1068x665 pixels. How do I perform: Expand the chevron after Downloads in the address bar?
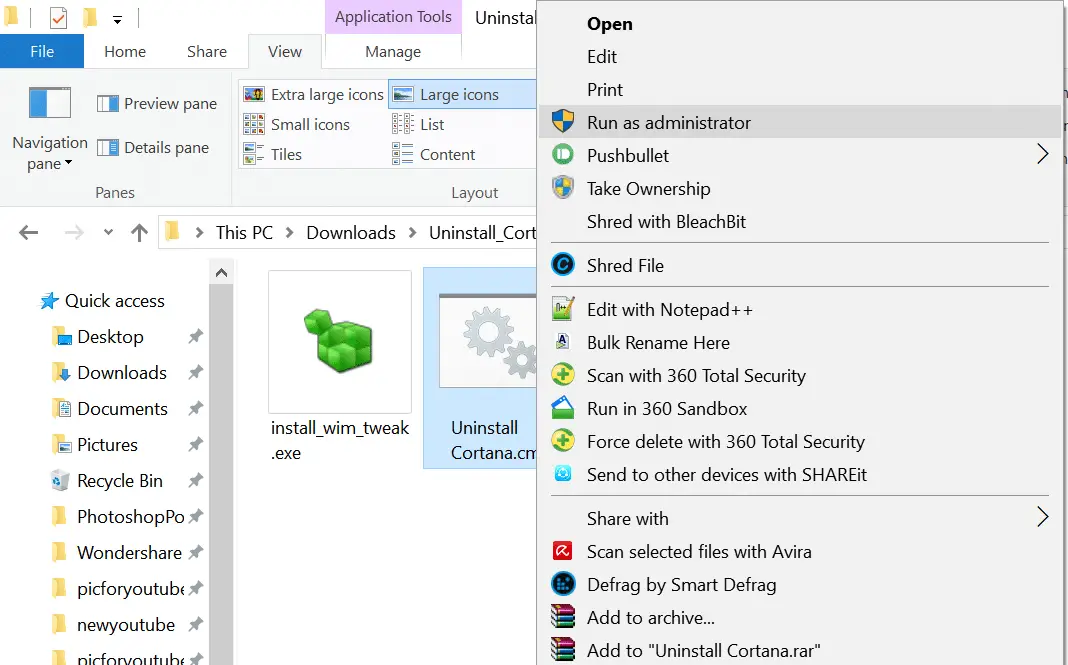point(412,233)
